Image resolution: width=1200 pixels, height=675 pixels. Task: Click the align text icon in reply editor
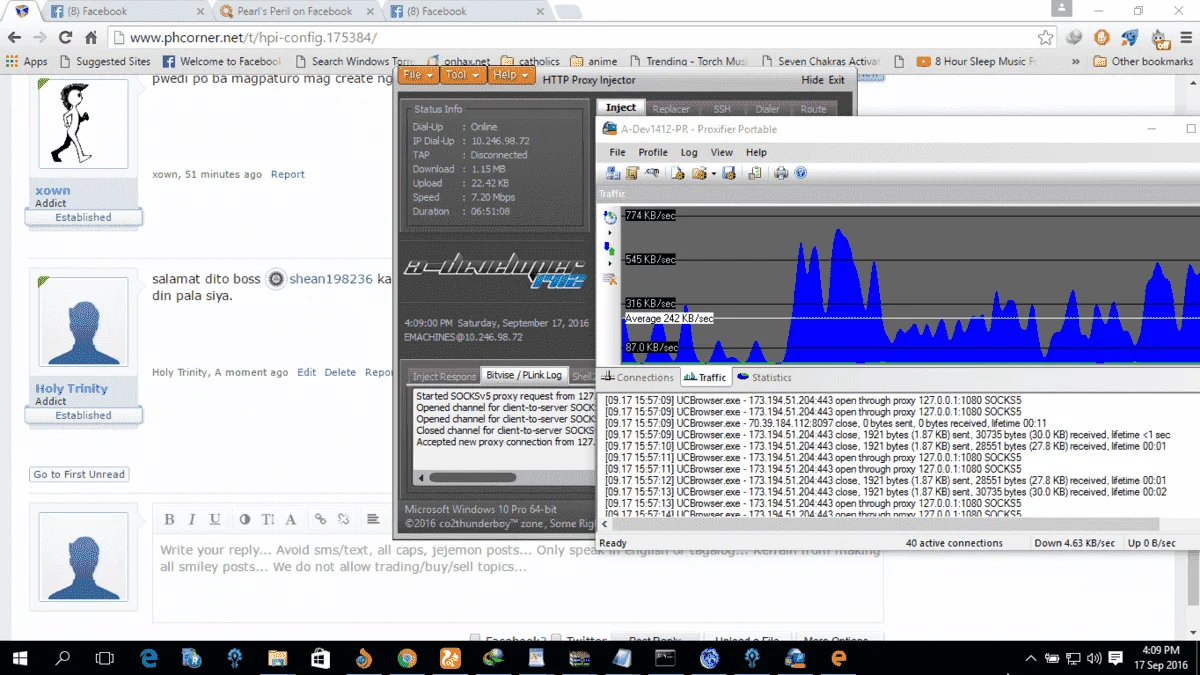point(372,519)
